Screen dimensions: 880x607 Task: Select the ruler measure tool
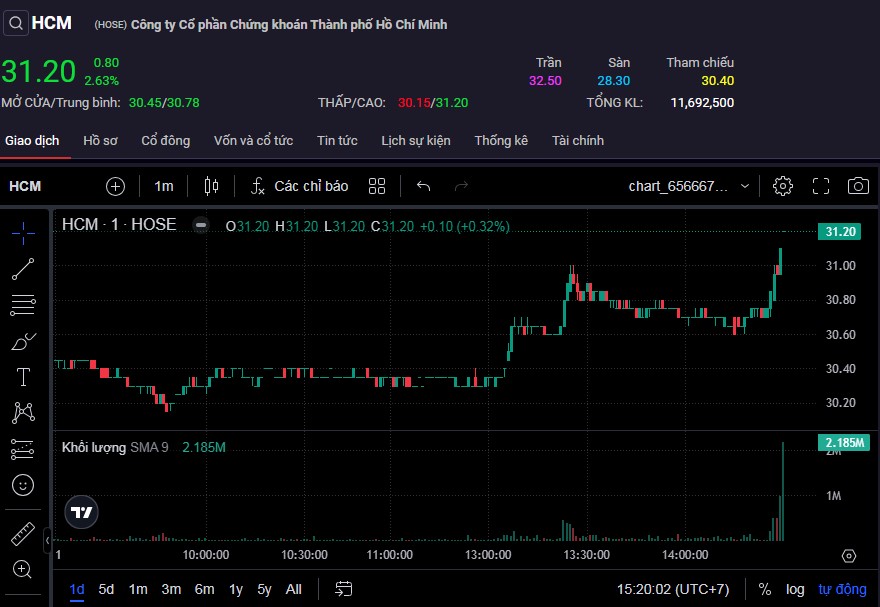click(x=23, y=533)
